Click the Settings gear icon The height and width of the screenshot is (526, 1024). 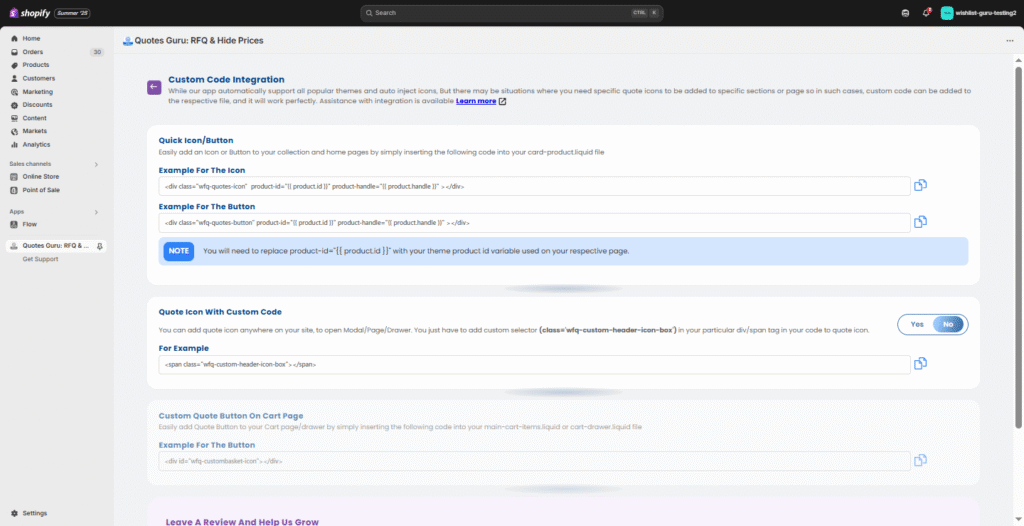pyautogui.click(x=14, y=514)
